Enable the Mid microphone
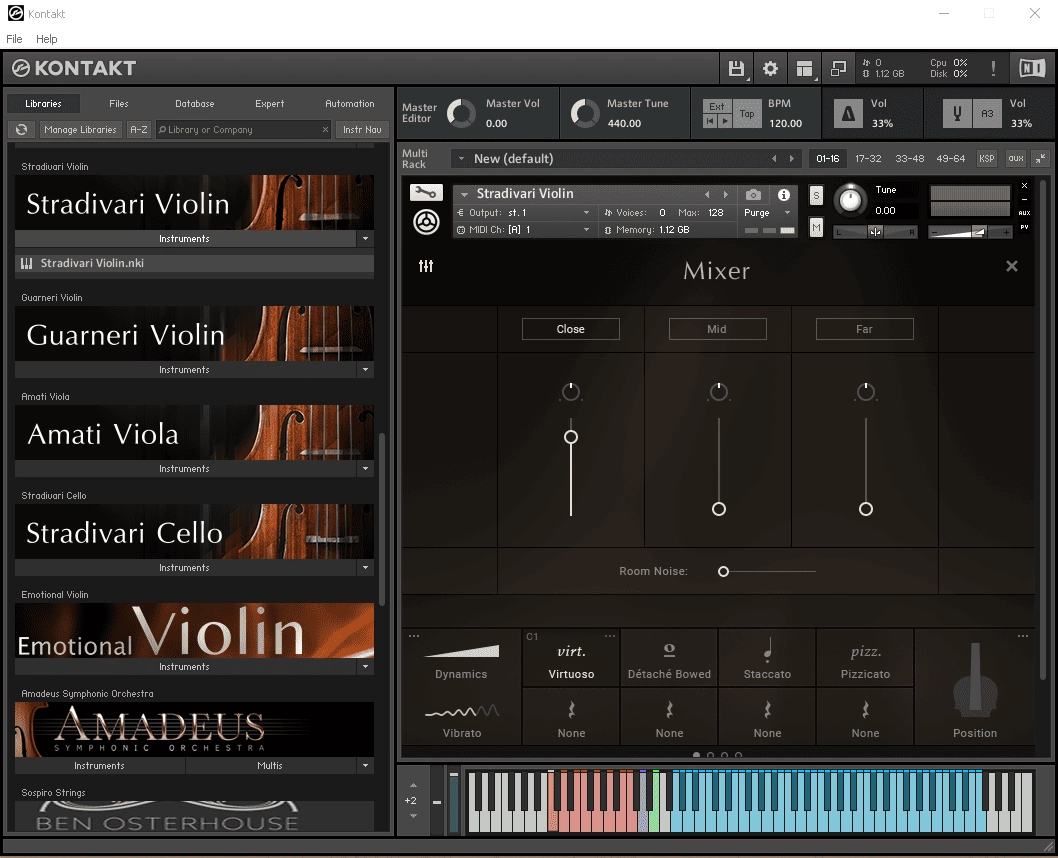Screen dimensions: 1058x858 717,329
